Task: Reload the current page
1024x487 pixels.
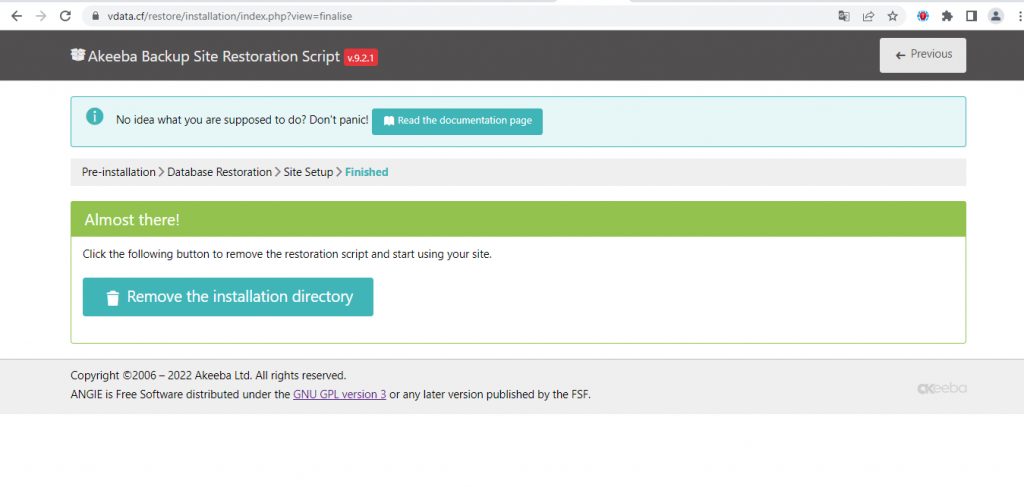Action: [66, 16]
